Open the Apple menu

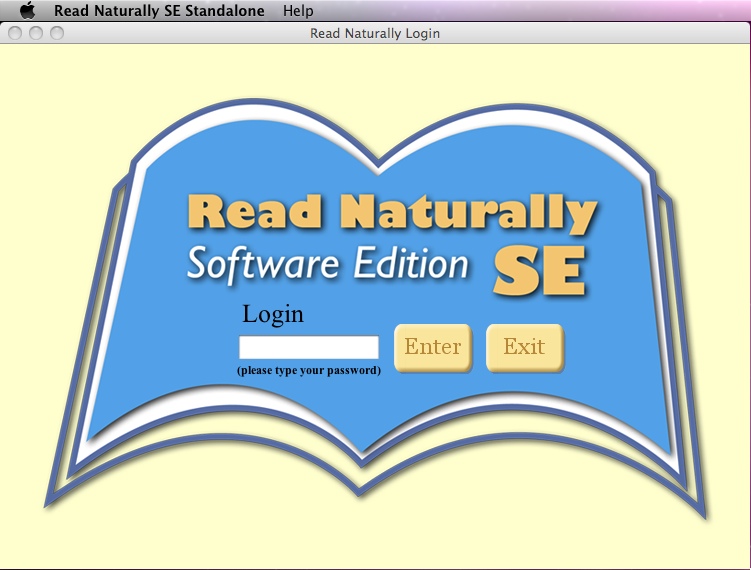[x=27, y=11]
